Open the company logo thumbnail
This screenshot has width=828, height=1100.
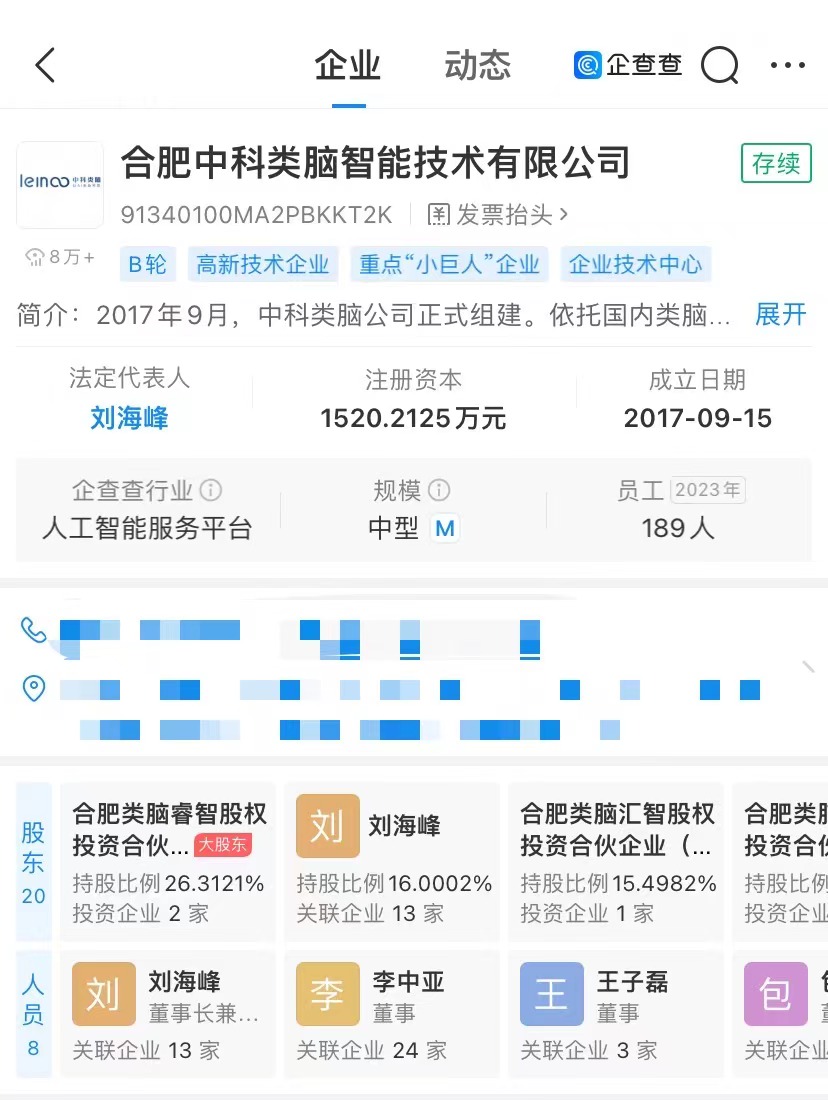tap(60, 185)
